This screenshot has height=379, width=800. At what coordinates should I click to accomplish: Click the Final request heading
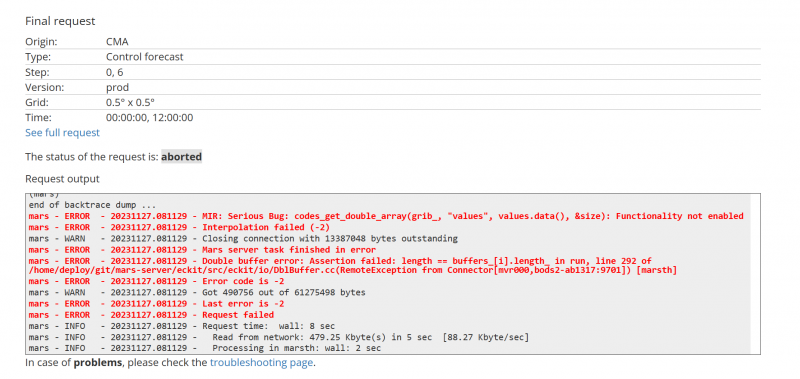click(x=60, y=21)
